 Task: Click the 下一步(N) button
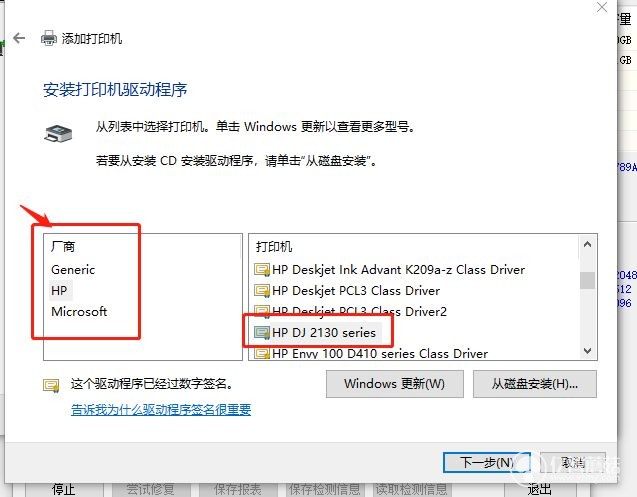tap(487, 462)
